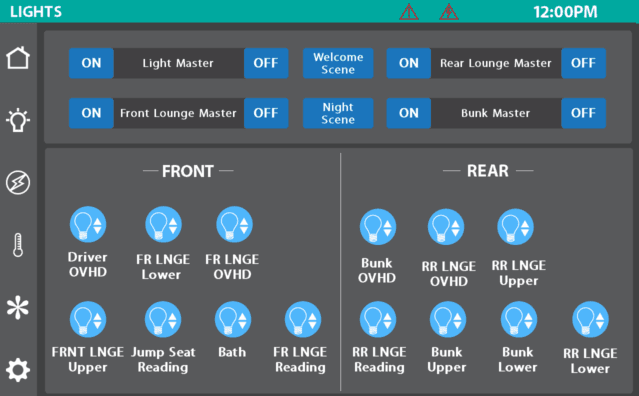This screenshot has height=396, width=639.
Task: Turn Rear Lounge Master OFF
Action: 584,63
